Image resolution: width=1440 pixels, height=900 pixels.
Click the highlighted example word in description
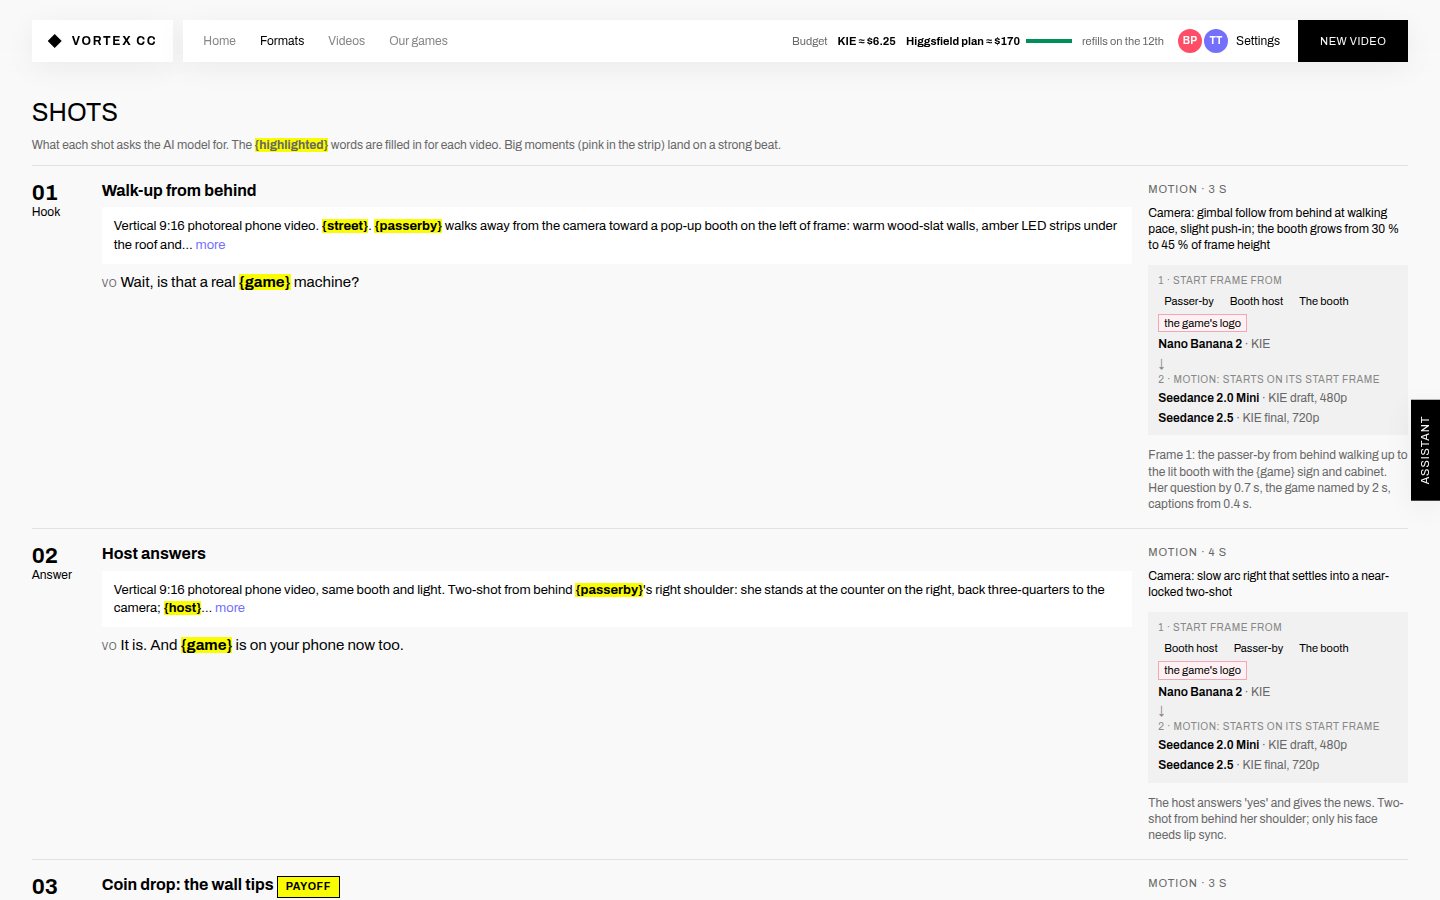coord(291,145)
